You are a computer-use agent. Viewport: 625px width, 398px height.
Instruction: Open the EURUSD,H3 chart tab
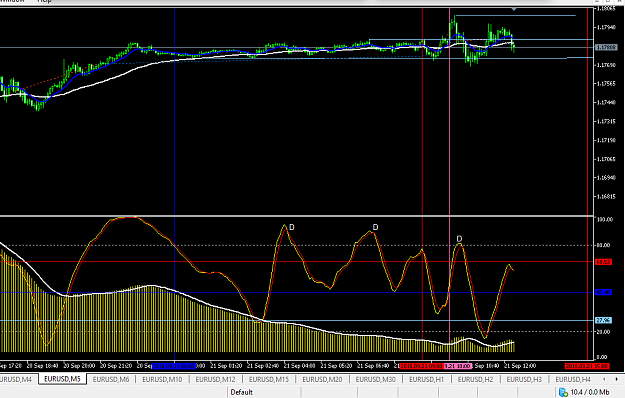point(524,379)
